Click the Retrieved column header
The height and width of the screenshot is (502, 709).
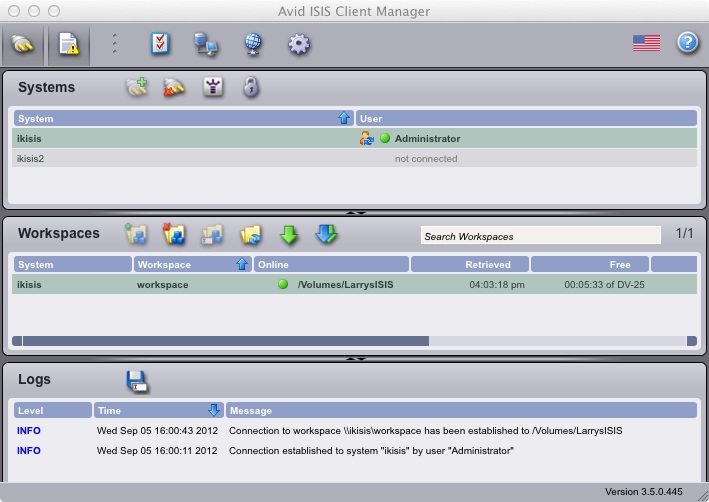tap(470, 265)
